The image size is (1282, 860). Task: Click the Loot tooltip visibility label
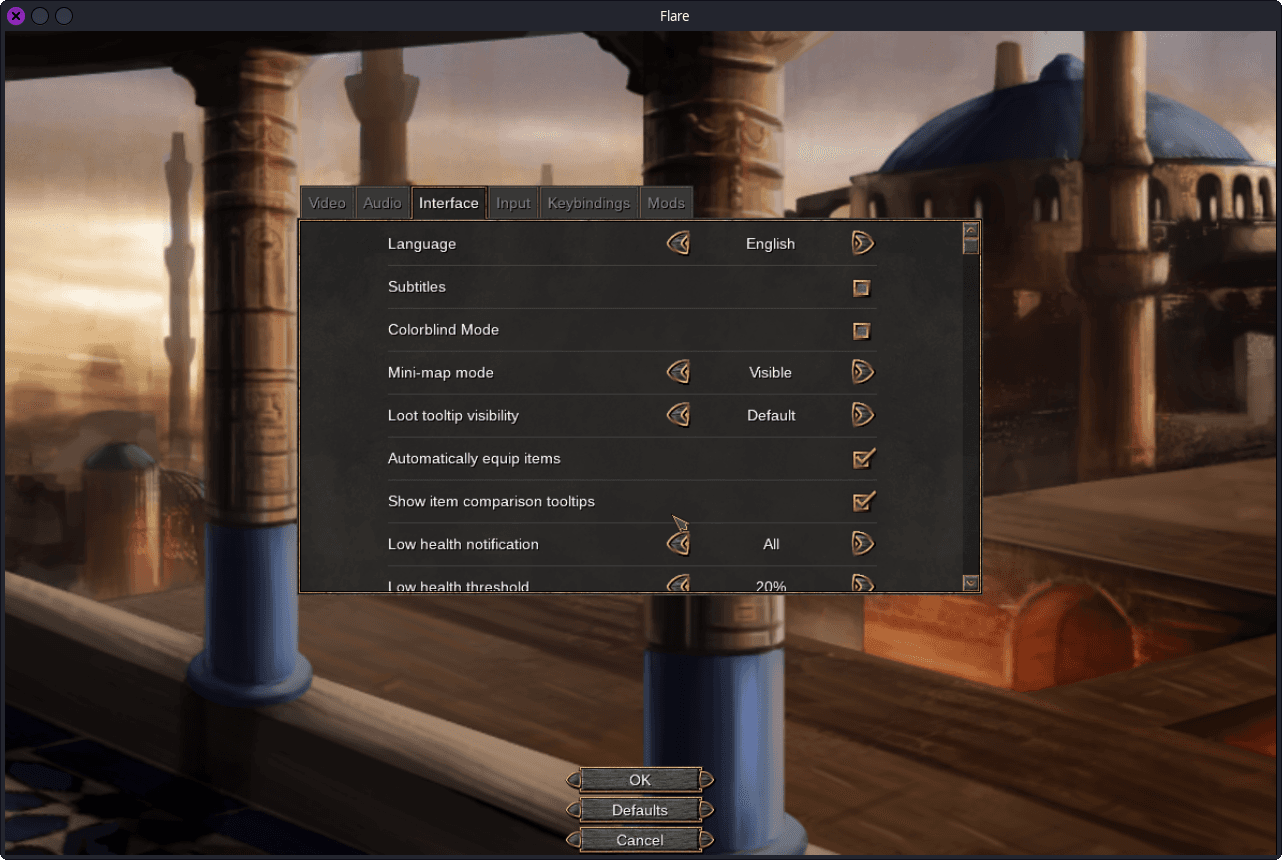453,416
